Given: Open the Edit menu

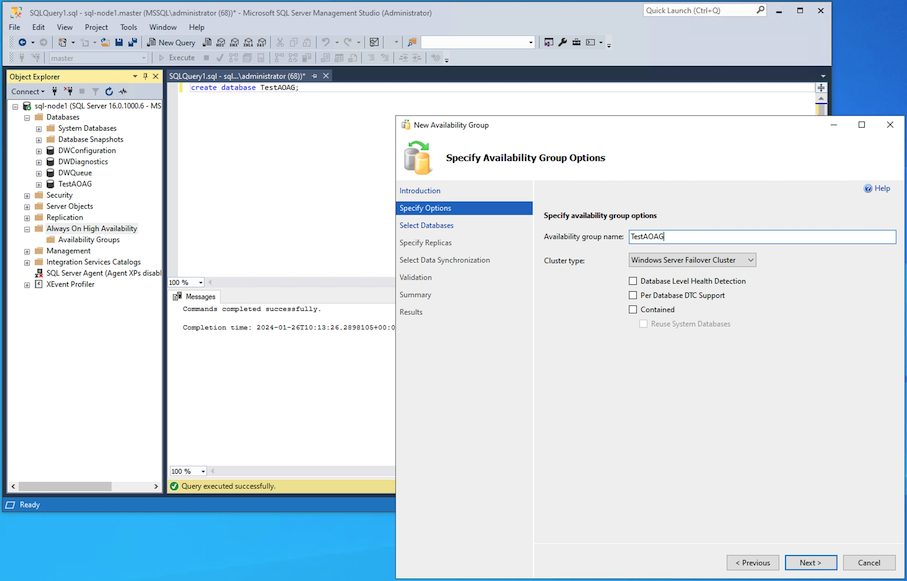Looking at the screenshot, I should coord(38,27).
